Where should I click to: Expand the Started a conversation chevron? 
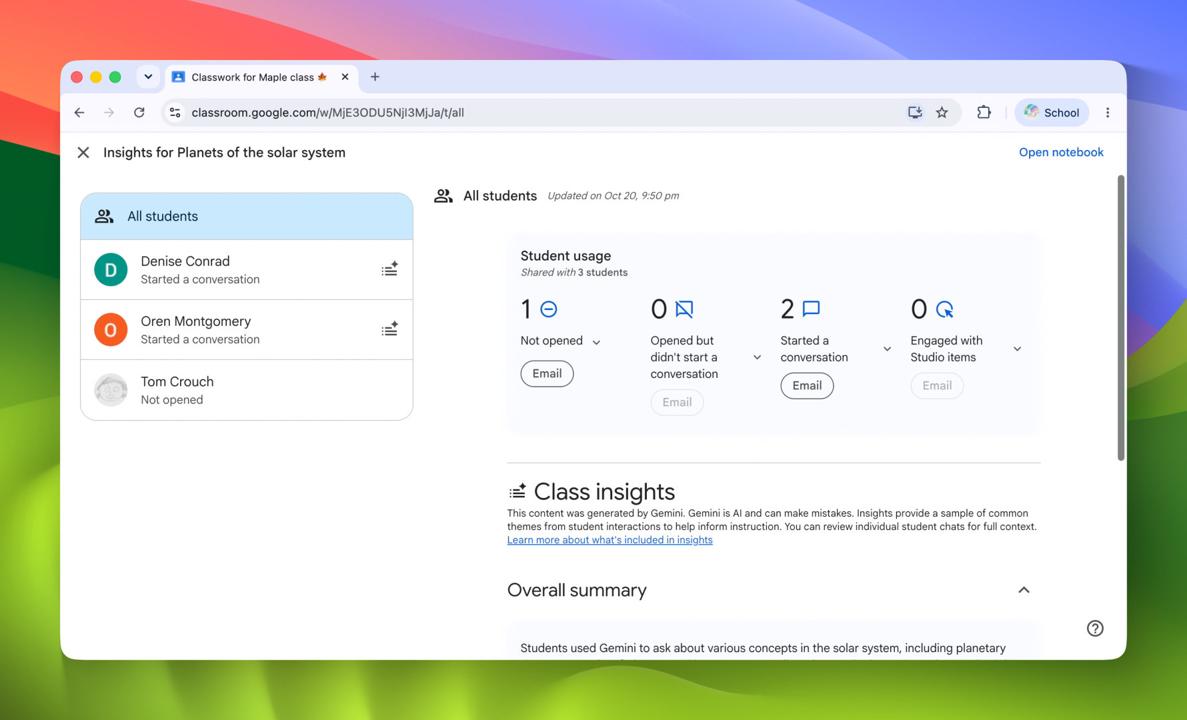(x=887, y=349)
